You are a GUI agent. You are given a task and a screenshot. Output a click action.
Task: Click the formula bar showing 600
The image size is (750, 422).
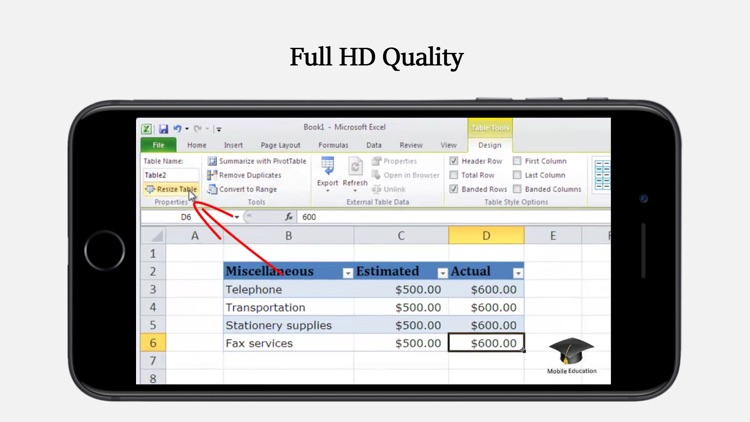[453, 217]
